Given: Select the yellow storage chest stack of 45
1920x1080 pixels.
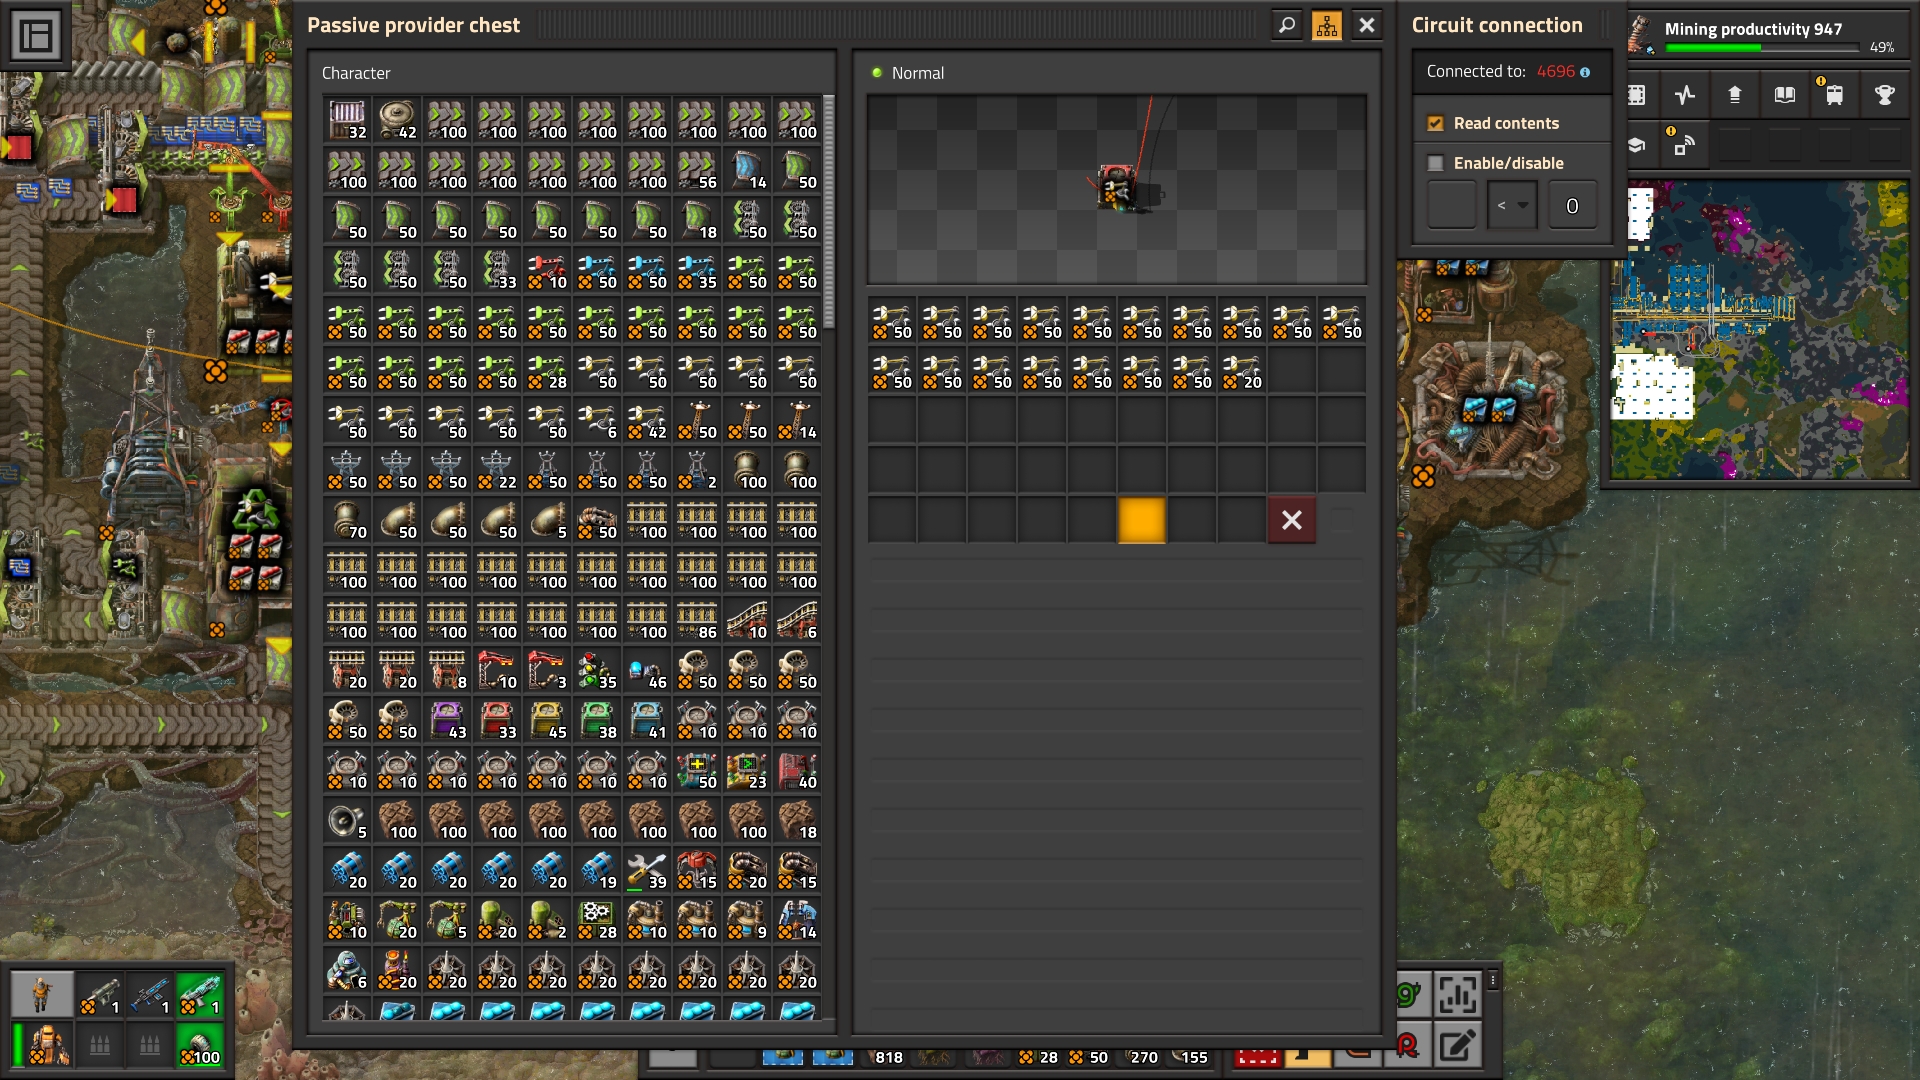Looking at the screenshot, I should click(547, 720).
